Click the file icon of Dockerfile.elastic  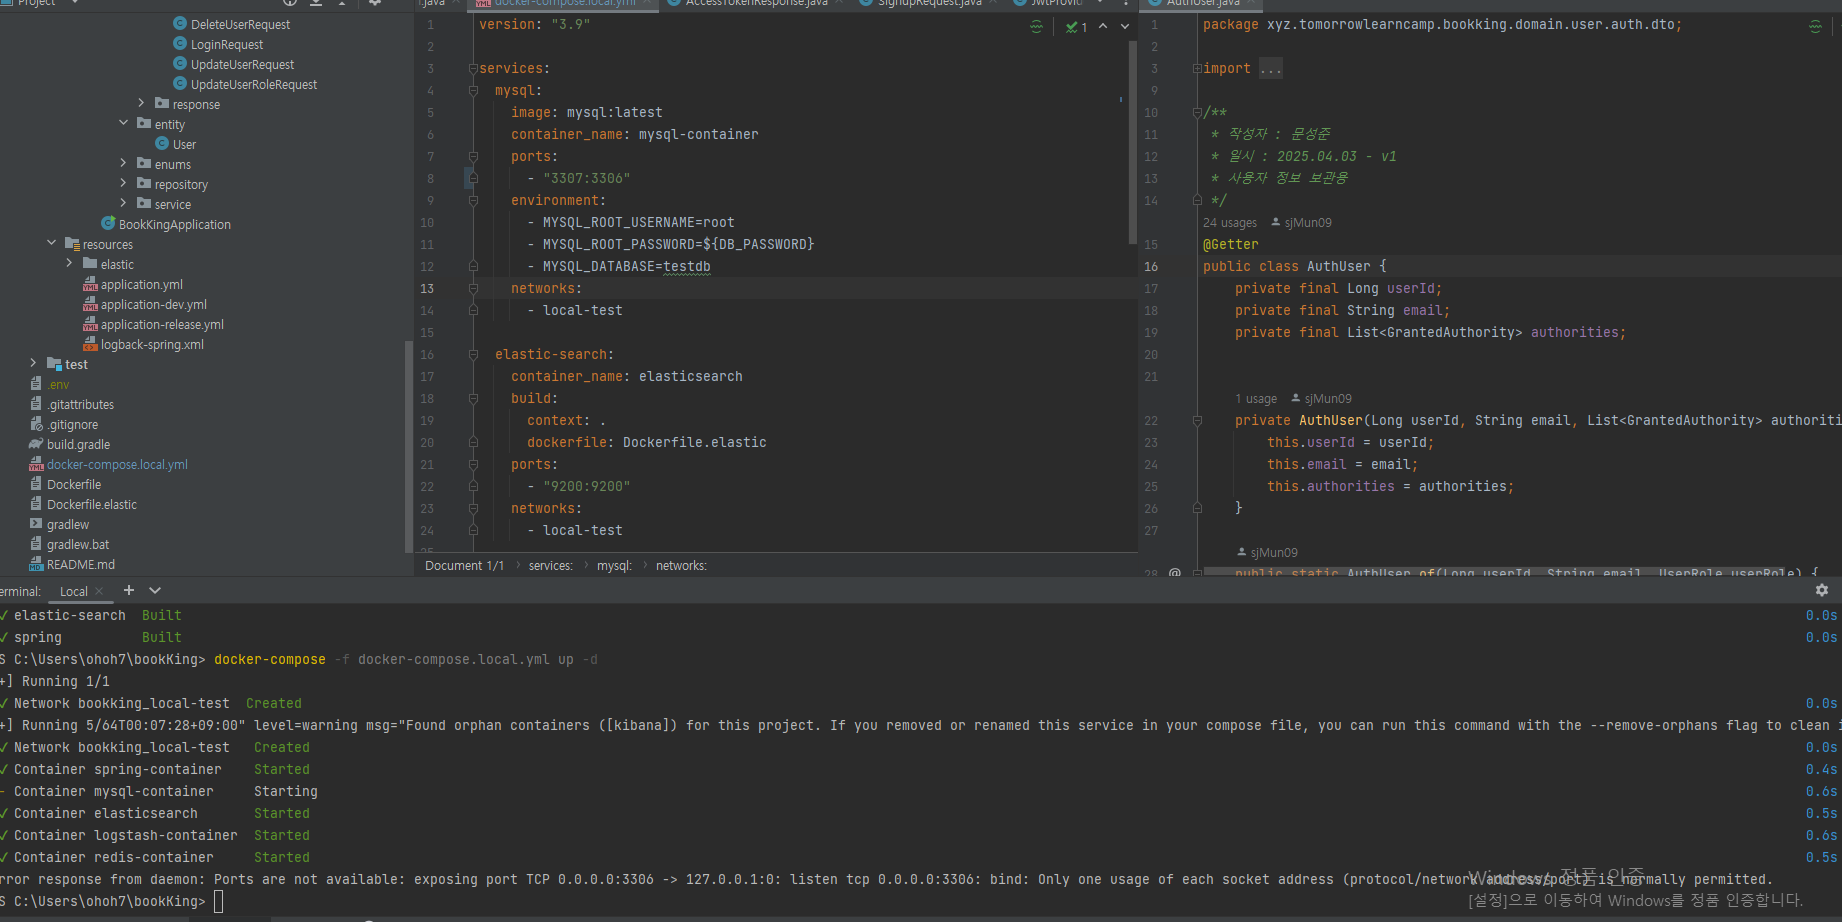[x=36, y=504]
